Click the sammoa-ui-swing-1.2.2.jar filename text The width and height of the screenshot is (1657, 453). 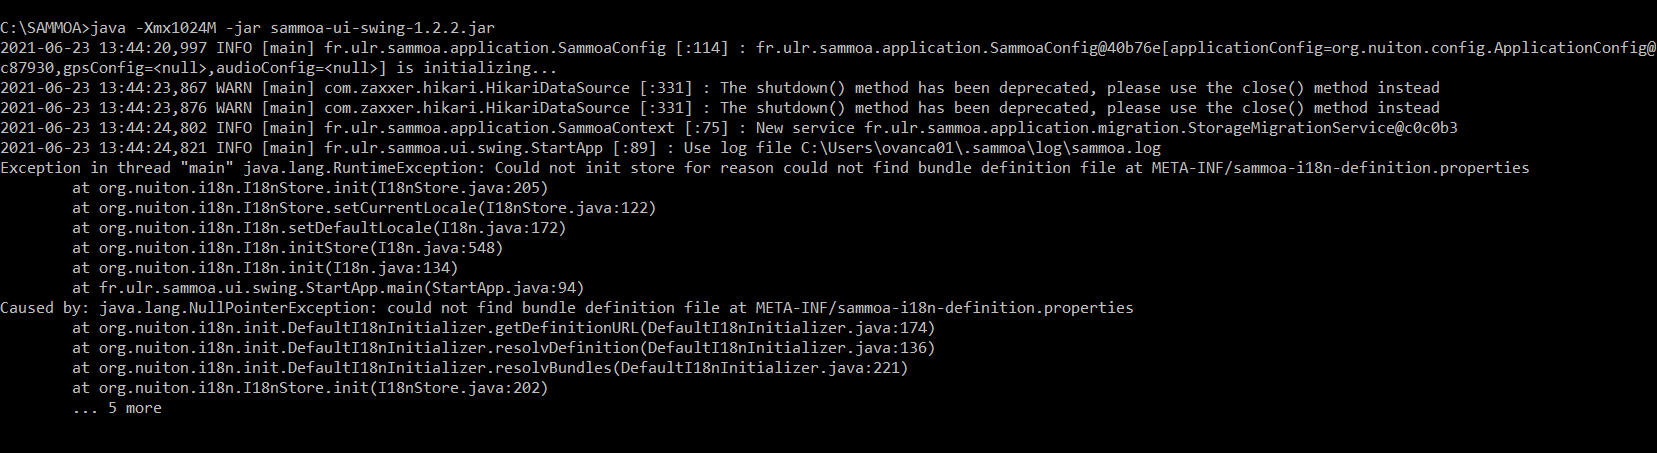382,28
